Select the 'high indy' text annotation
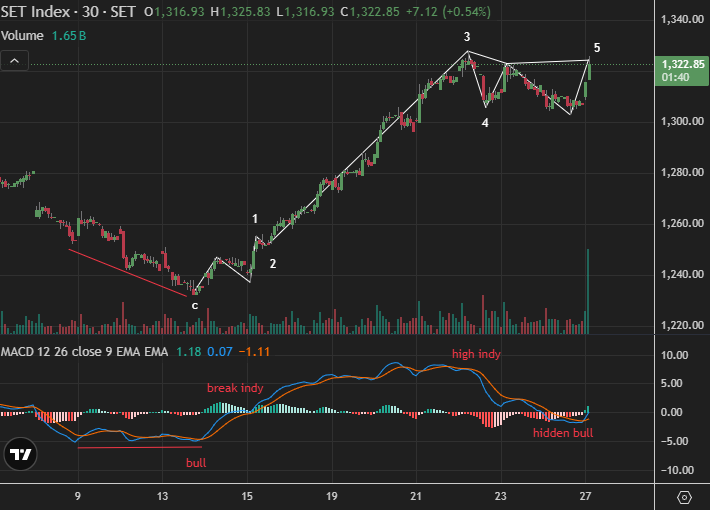The height and width of the screenshot is (510, 710). point(476,354)
